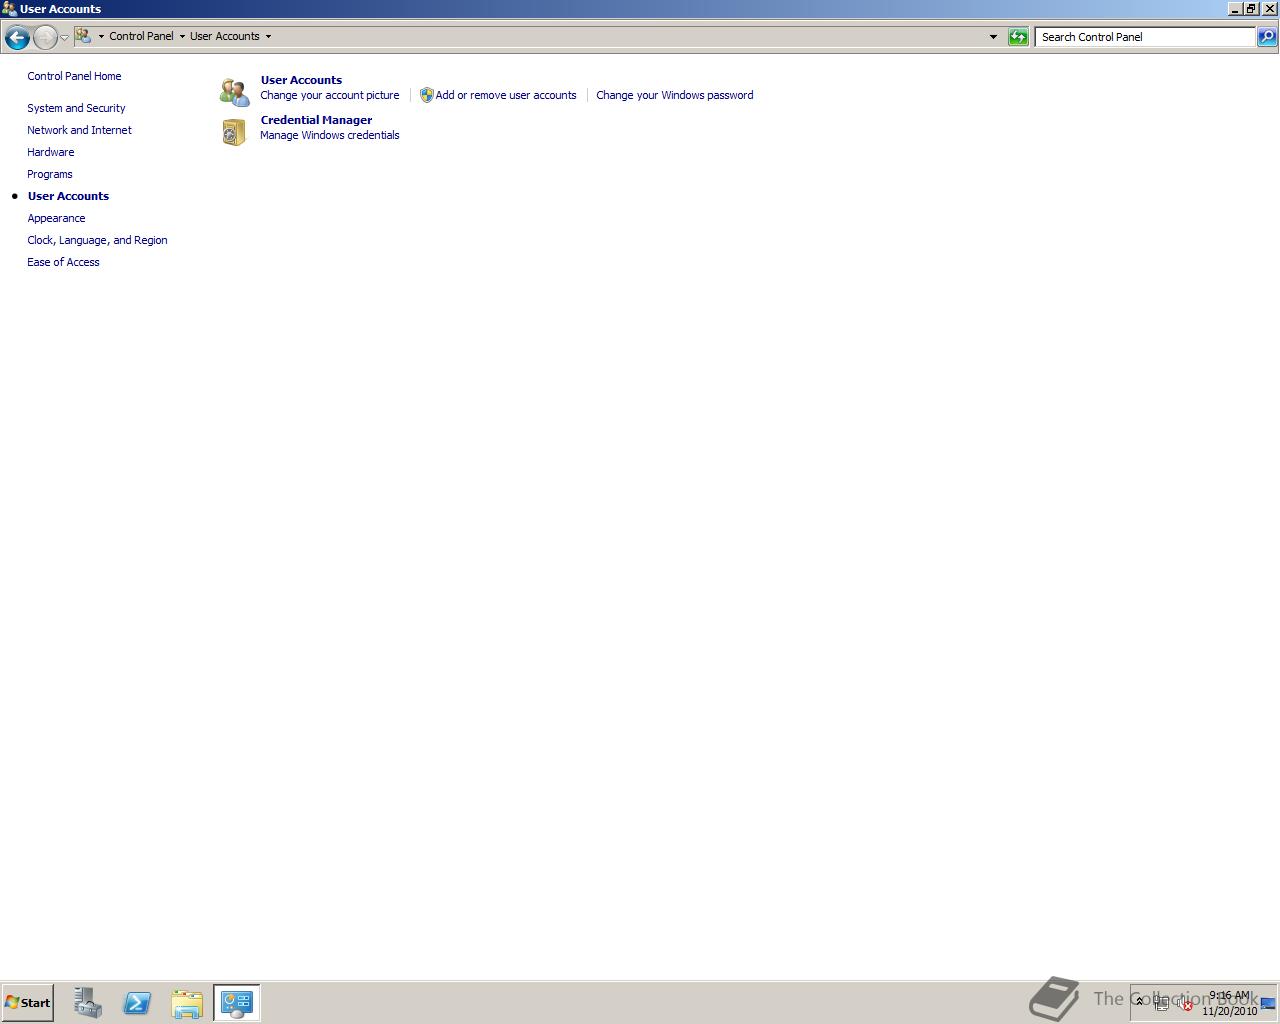The width and height of the screenshot is (1280, 1024).
Task: Launch Windows PowerShell from the taskbar
Action: click(137, 1003)
